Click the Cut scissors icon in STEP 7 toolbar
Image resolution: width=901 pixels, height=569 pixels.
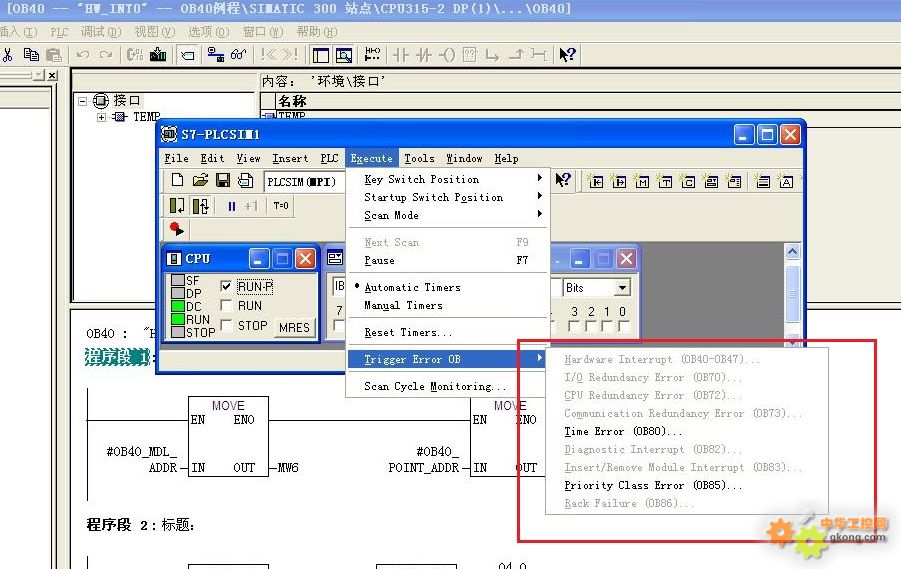[7, 55]
